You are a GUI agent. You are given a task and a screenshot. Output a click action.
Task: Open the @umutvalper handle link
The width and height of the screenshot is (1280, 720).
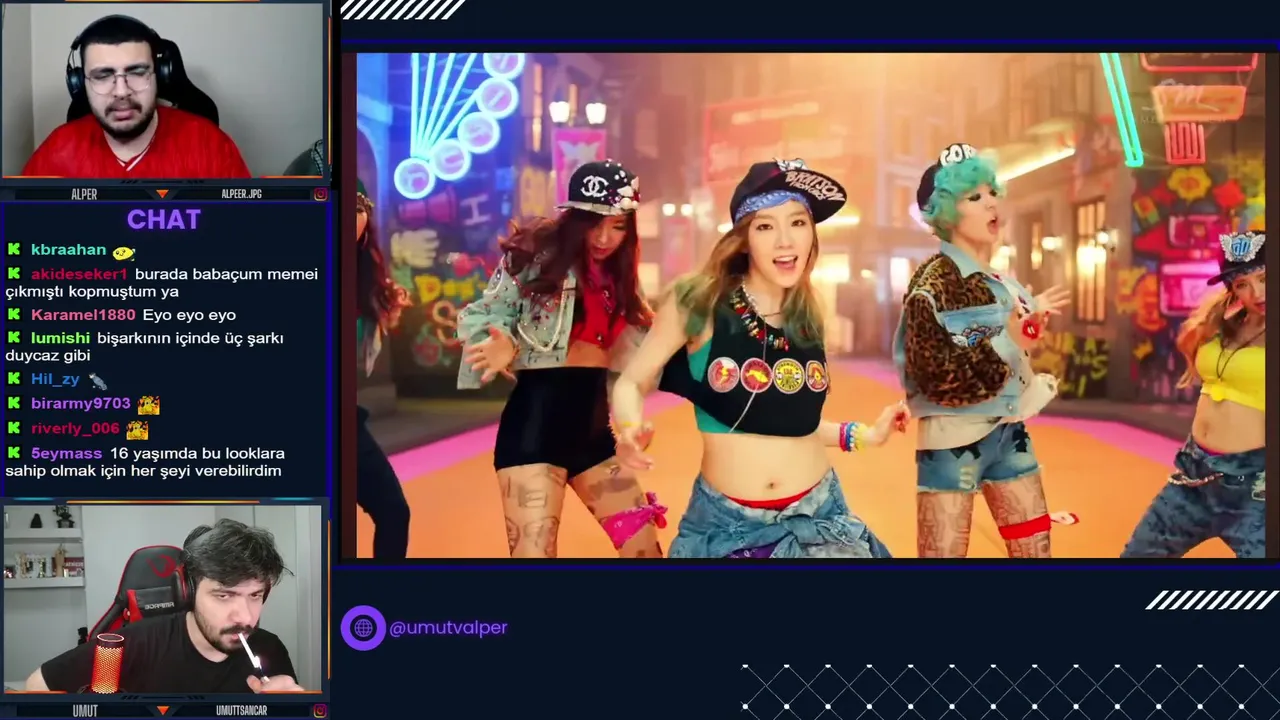tap(448, 628)
